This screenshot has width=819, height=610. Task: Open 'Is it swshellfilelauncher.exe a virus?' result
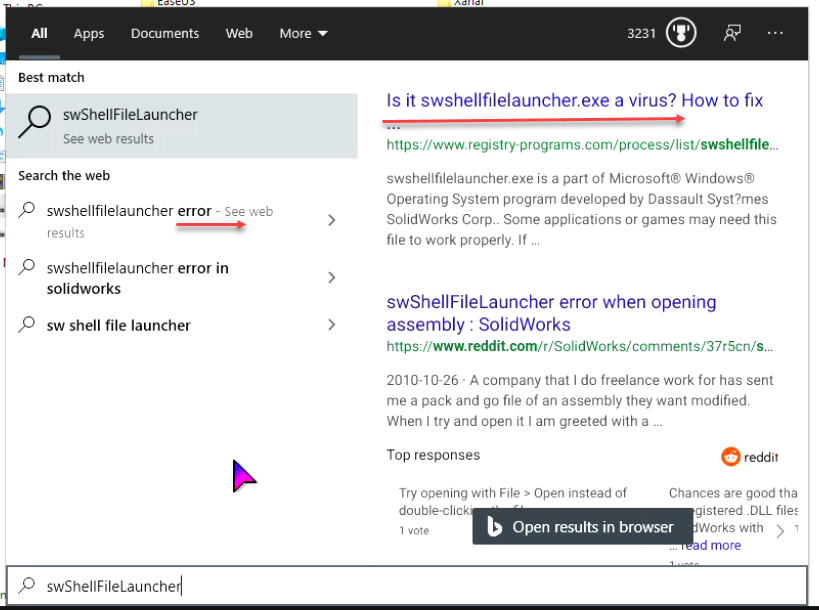click(575, 100)
